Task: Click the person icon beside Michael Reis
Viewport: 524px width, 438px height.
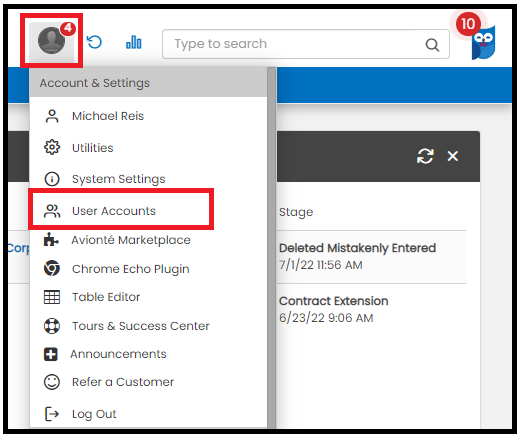Action: pos(52,116)
